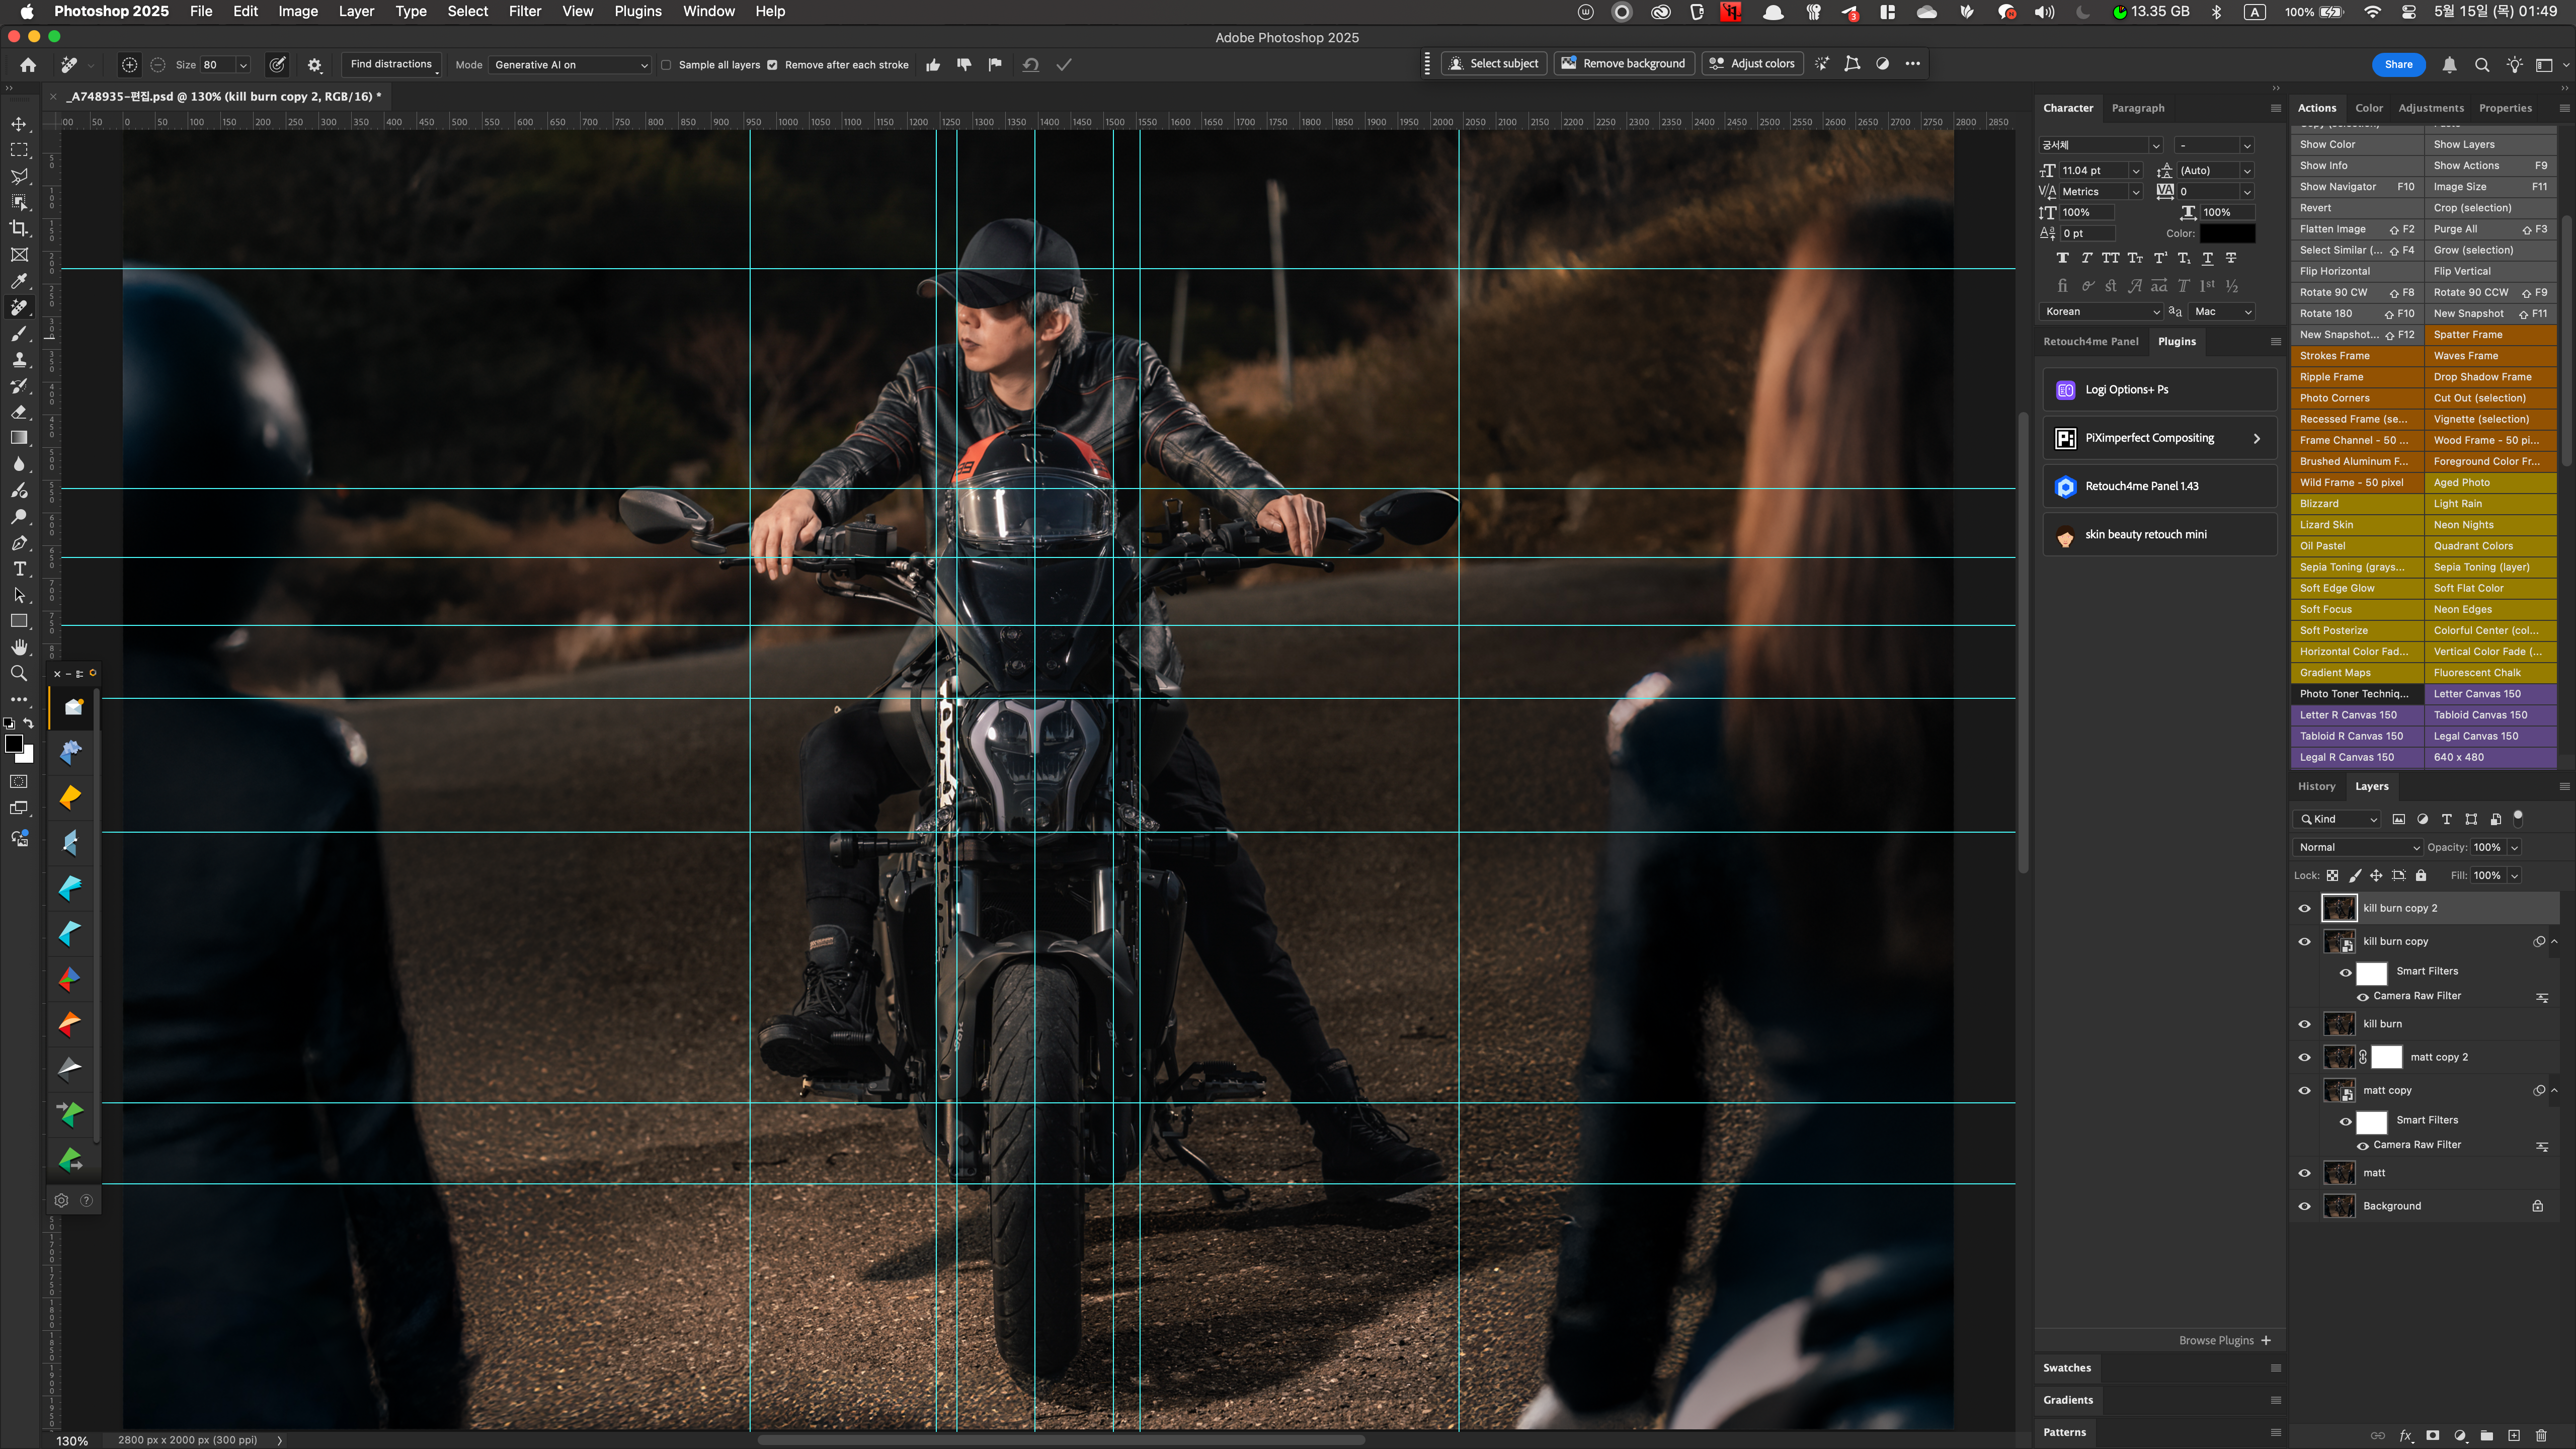Enable Sample all layers checkbox
Image resolution: width=2576 pixels, height=1449 pixels.
pyautogui.click(x=666, y=65)
